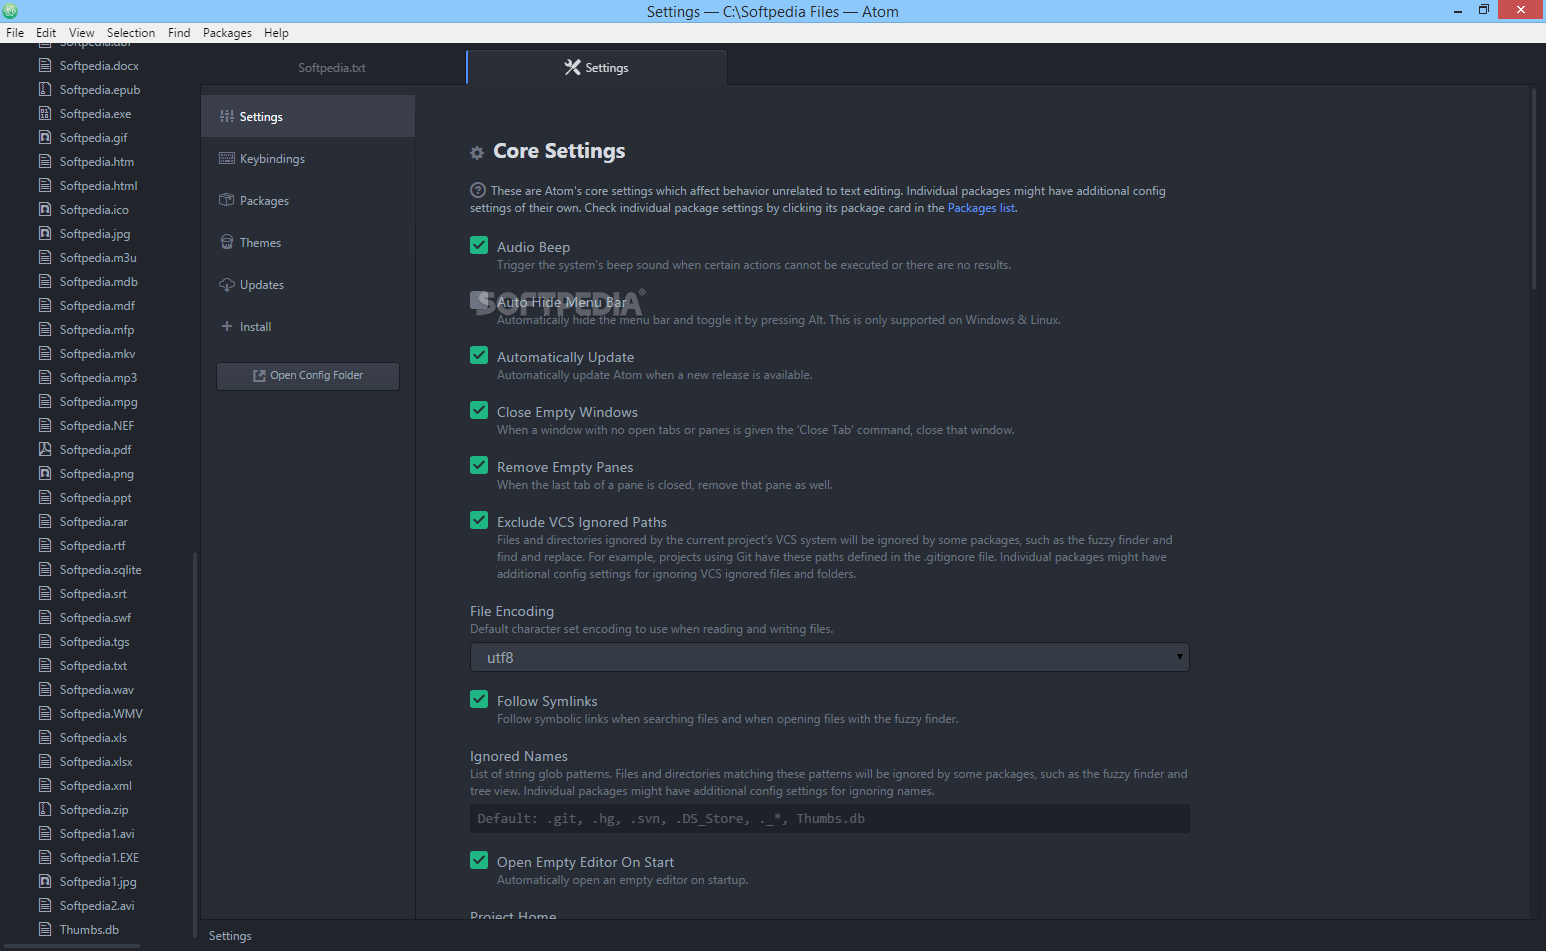Uncheck Open Empty Editor On Start
The image size is (1546, 951).
point(479,860)
